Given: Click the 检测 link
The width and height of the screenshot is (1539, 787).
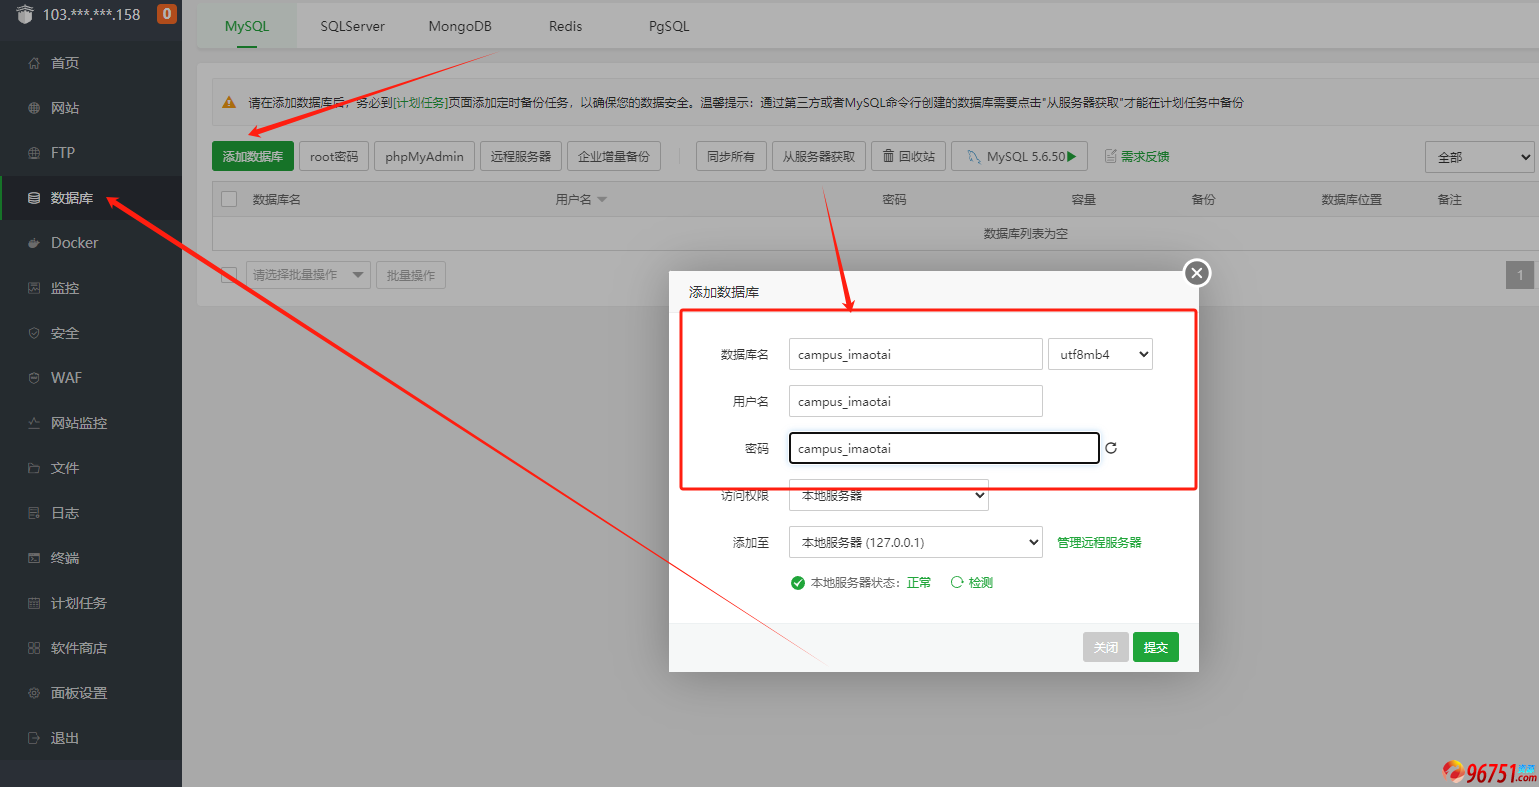Looking at the screenshot, I should tap(981, 582).
